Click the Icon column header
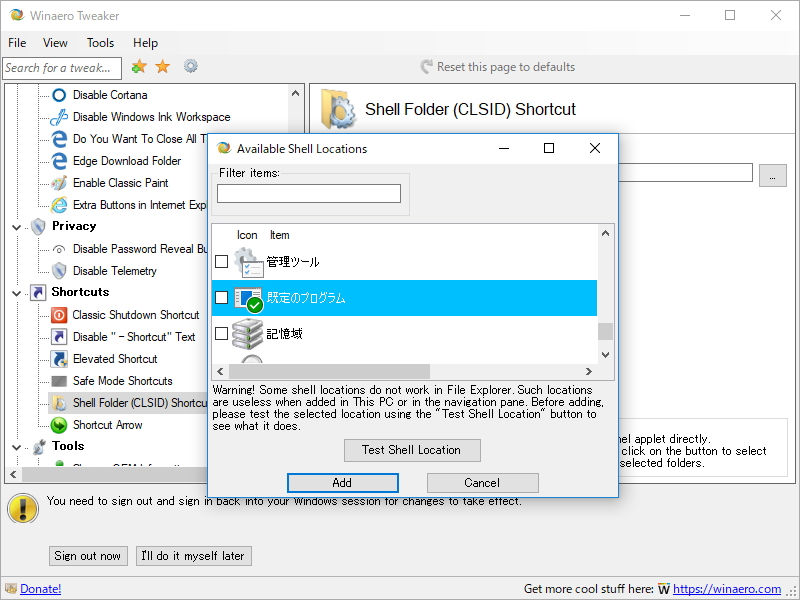The width and height of the screenshot is (800, 600). 247,235
